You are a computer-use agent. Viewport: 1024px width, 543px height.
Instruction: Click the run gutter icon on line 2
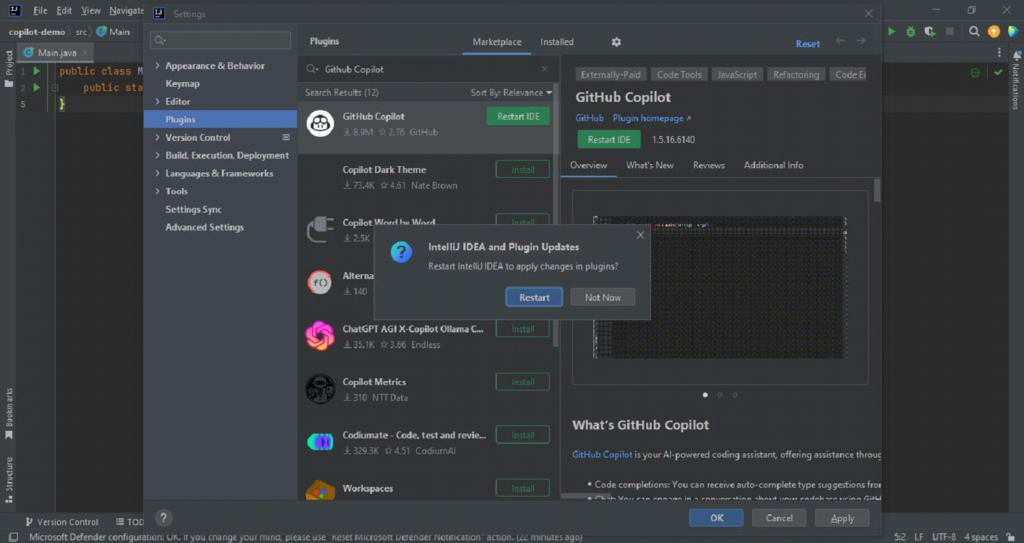pos(37,87)
